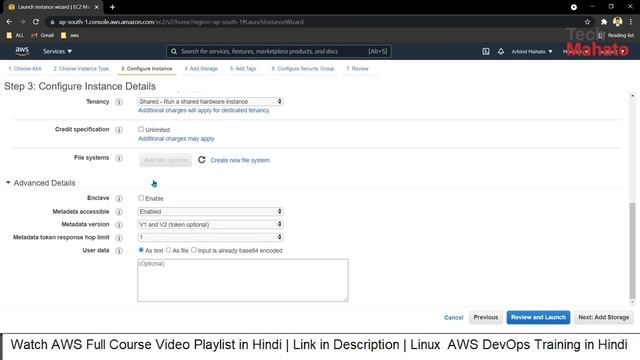Screen dimensions: 640x360
Task: Click the Additional charges may apply link
Action: point(176,139)
